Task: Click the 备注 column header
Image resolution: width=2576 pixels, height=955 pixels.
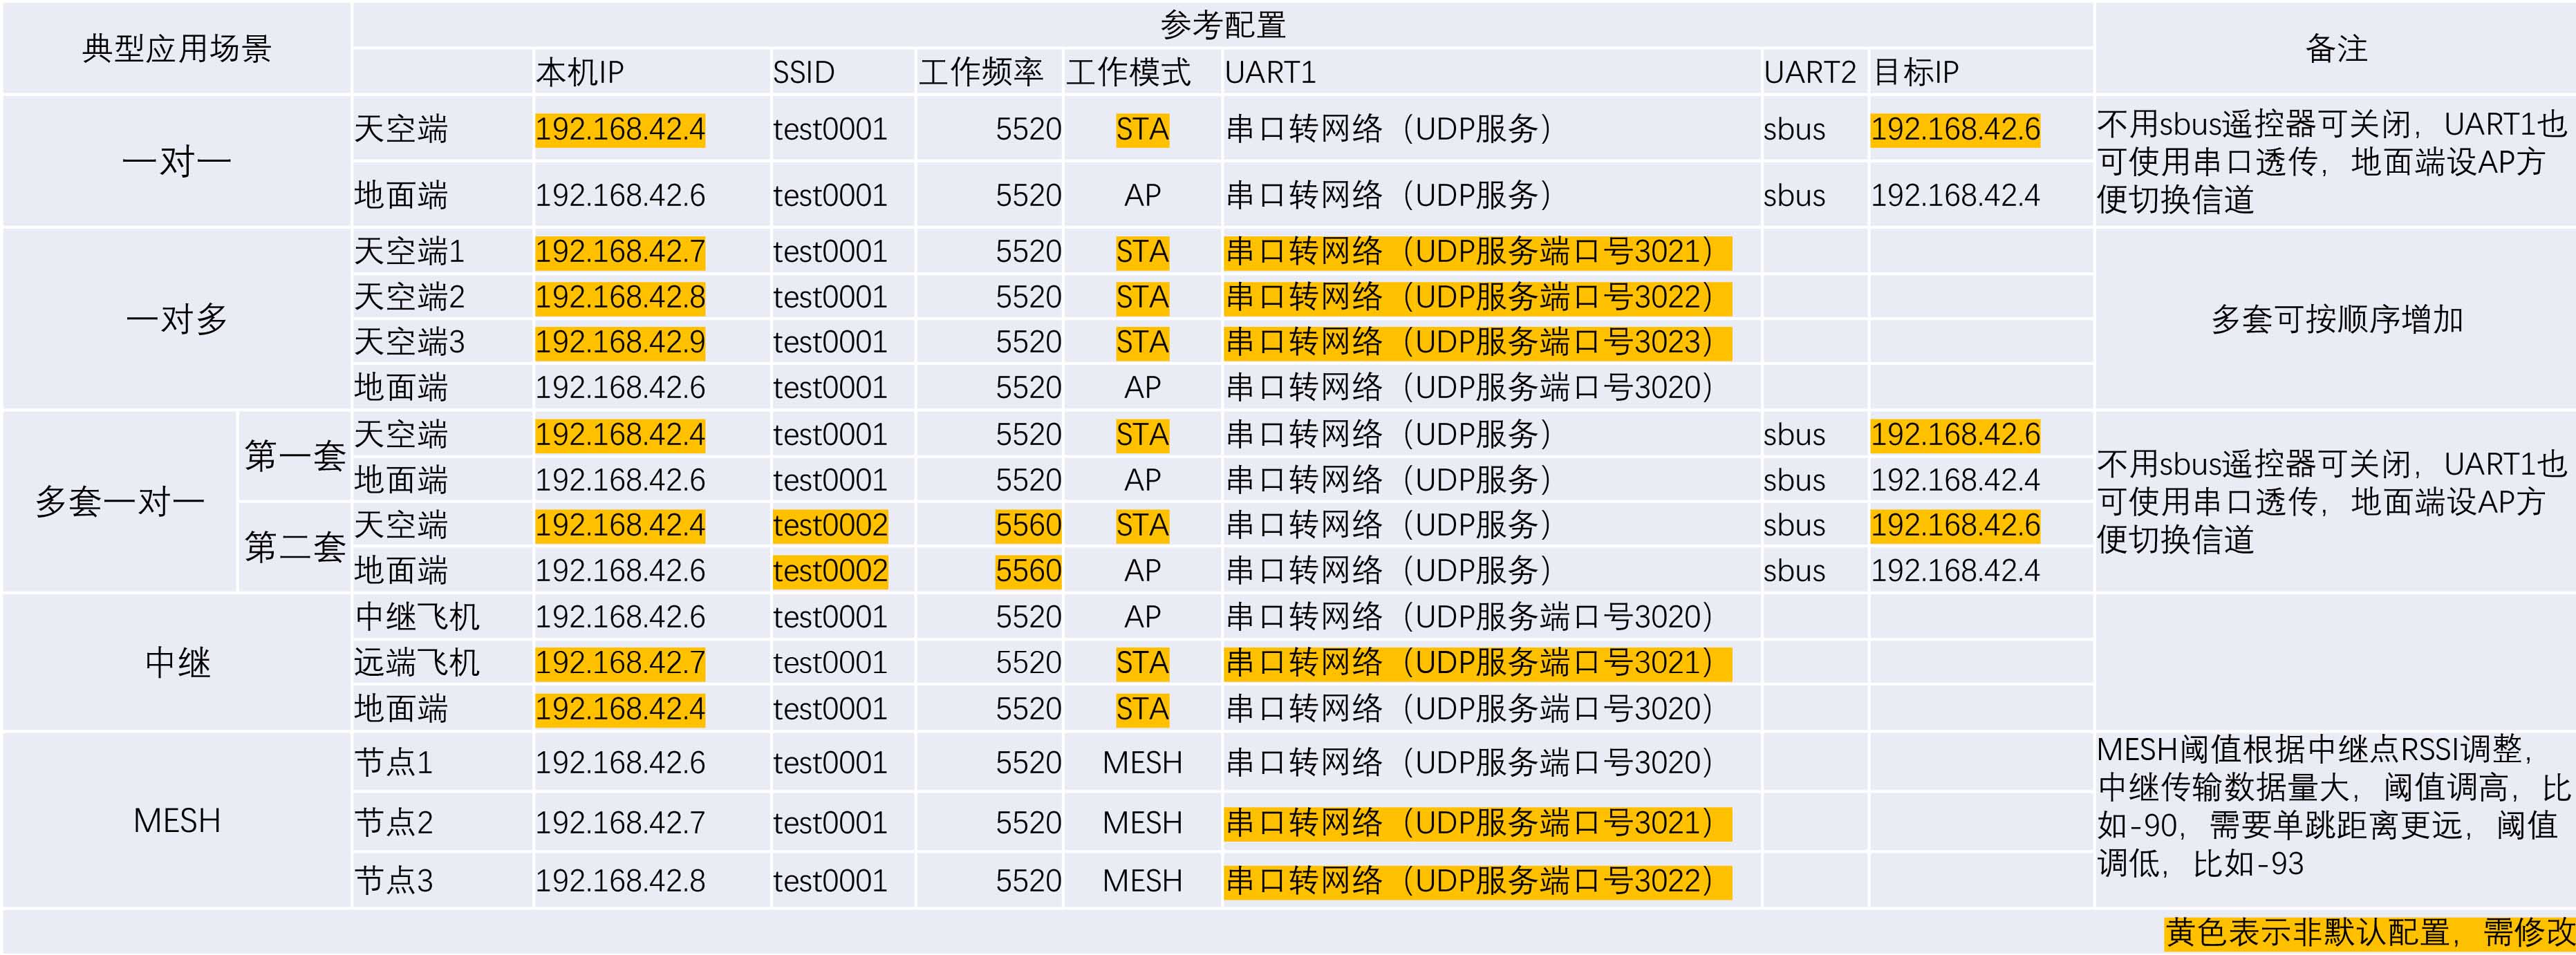Action: tap(2335, 48)
